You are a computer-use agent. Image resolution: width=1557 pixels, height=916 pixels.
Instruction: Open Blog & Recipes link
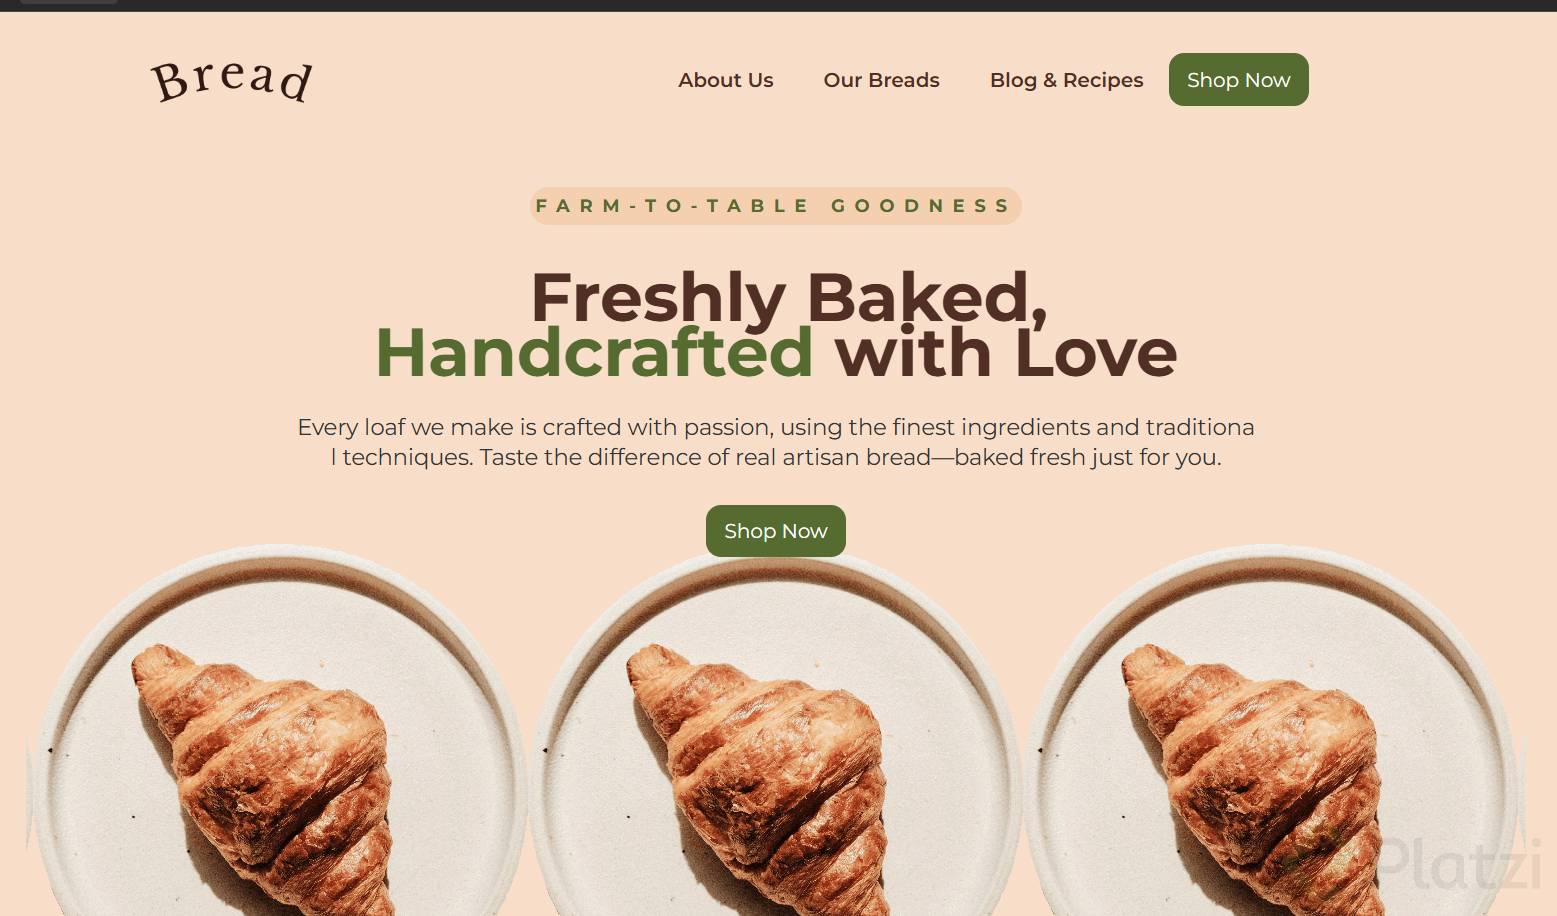click(x=1066, y=80)
